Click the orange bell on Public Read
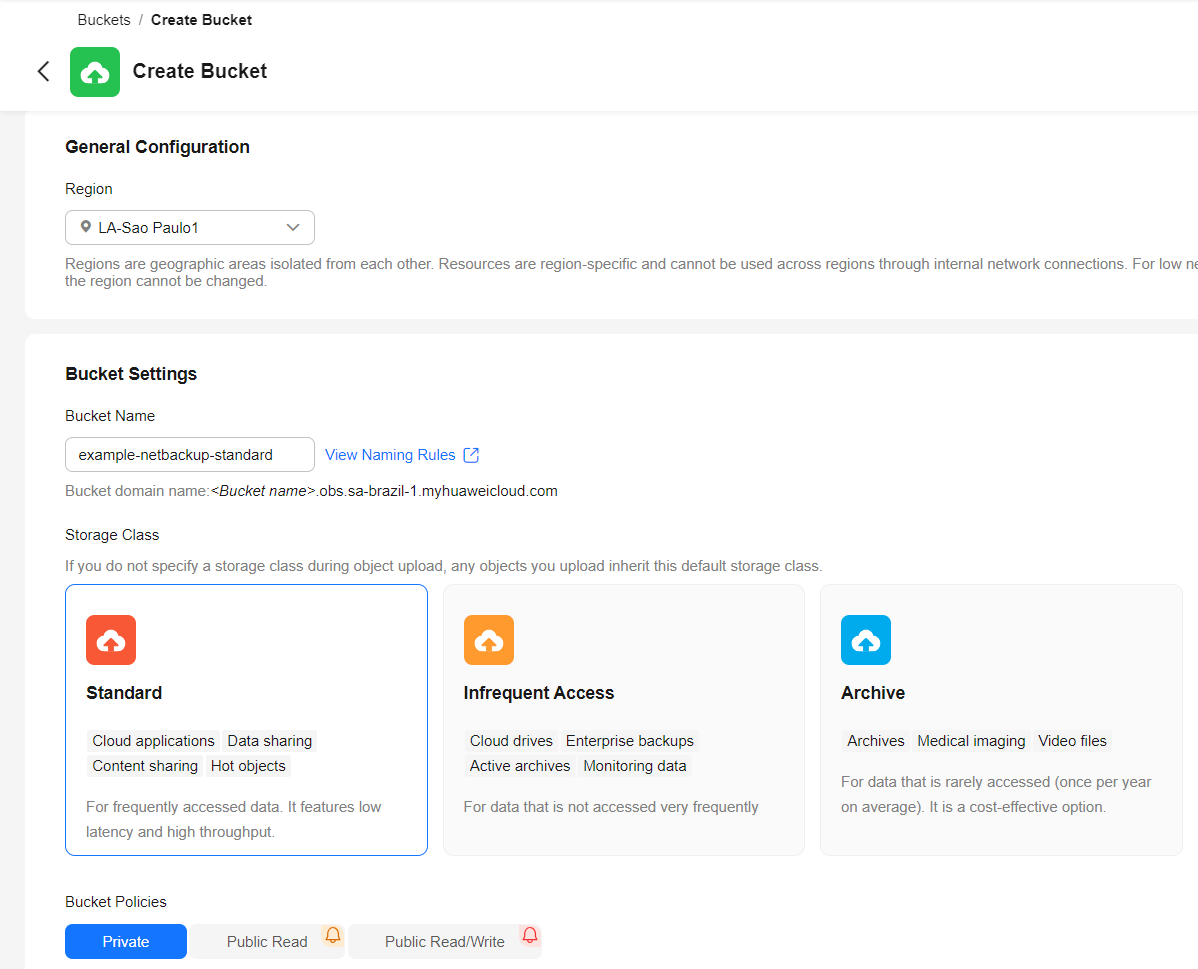 [333, 935]
